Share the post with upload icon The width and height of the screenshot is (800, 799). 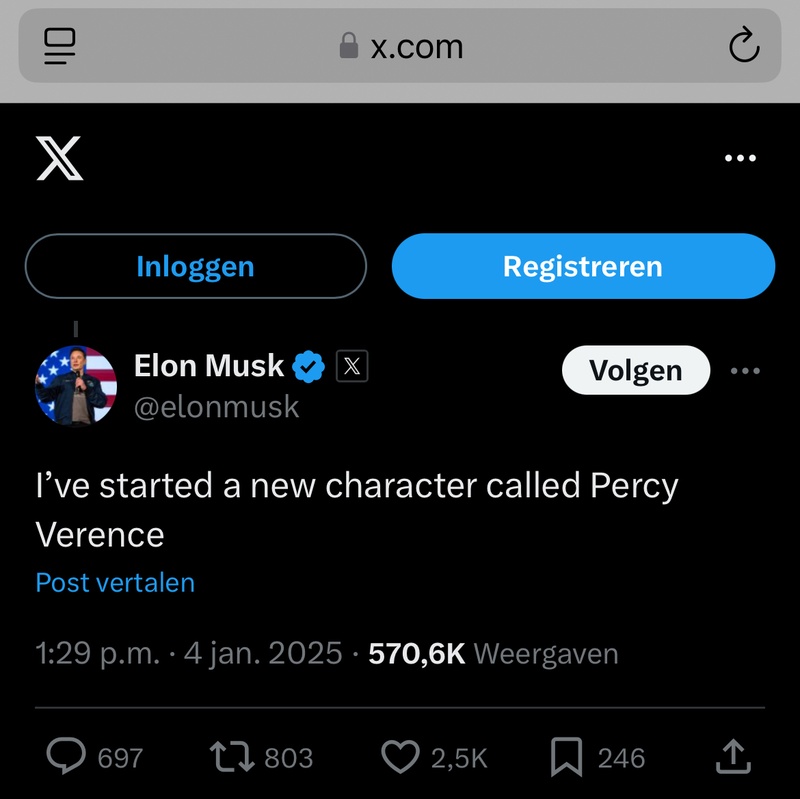(x=733, y=757)
